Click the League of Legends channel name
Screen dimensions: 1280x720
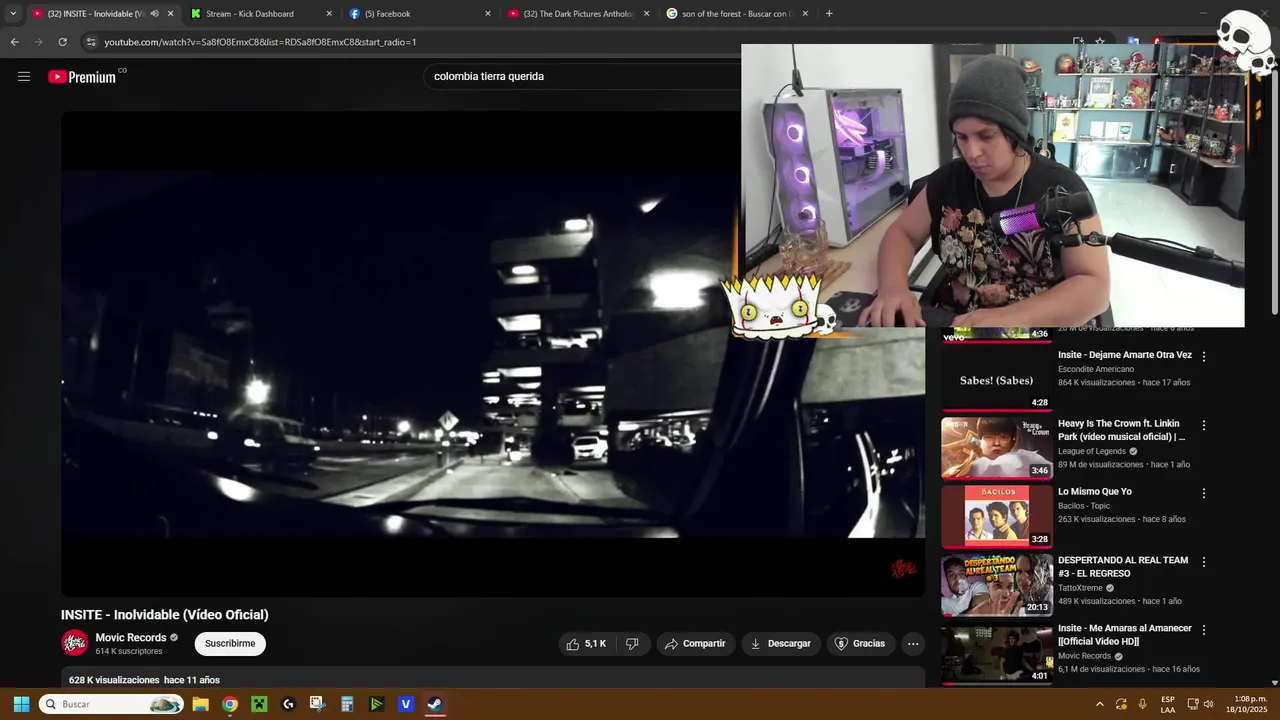(x=1092, y=451)
